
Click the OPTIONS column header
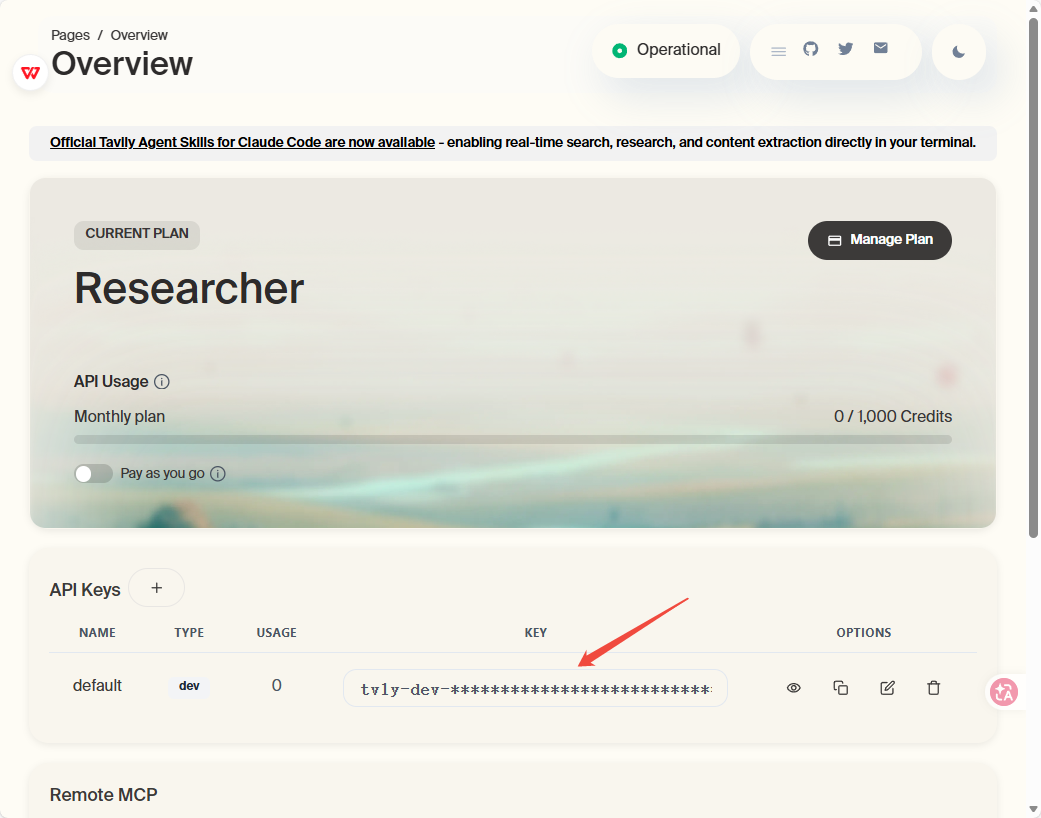[864, 633]
